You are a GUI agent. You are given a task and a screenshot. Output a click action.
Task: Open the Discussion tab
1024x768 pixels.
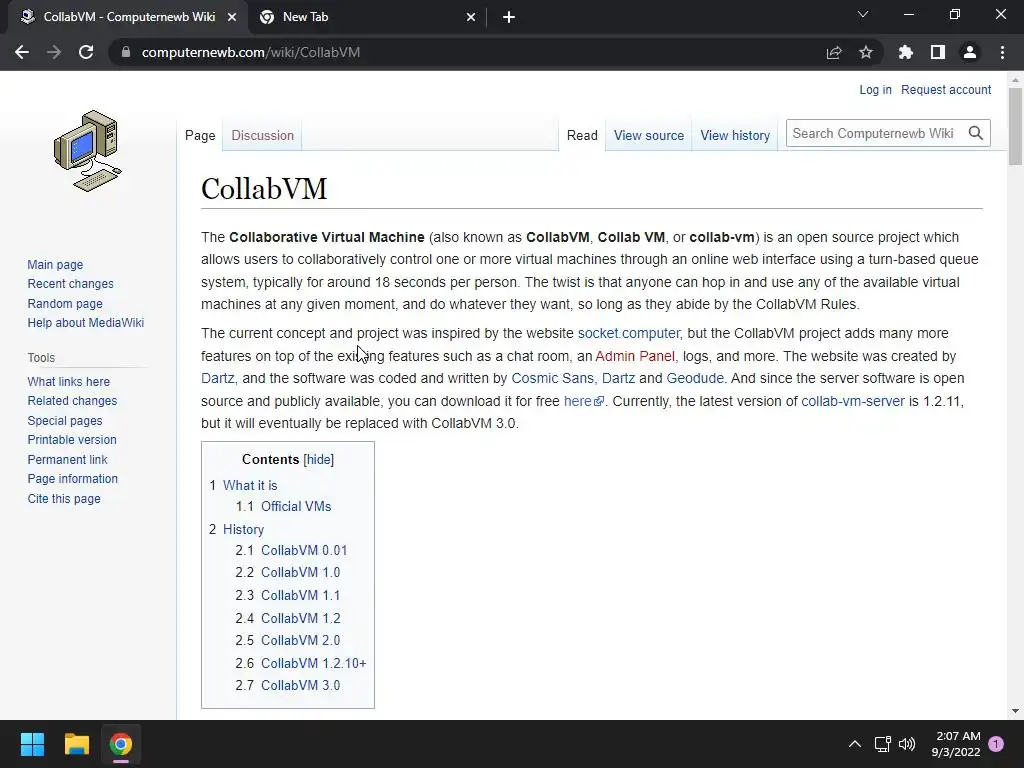(263, 135)
